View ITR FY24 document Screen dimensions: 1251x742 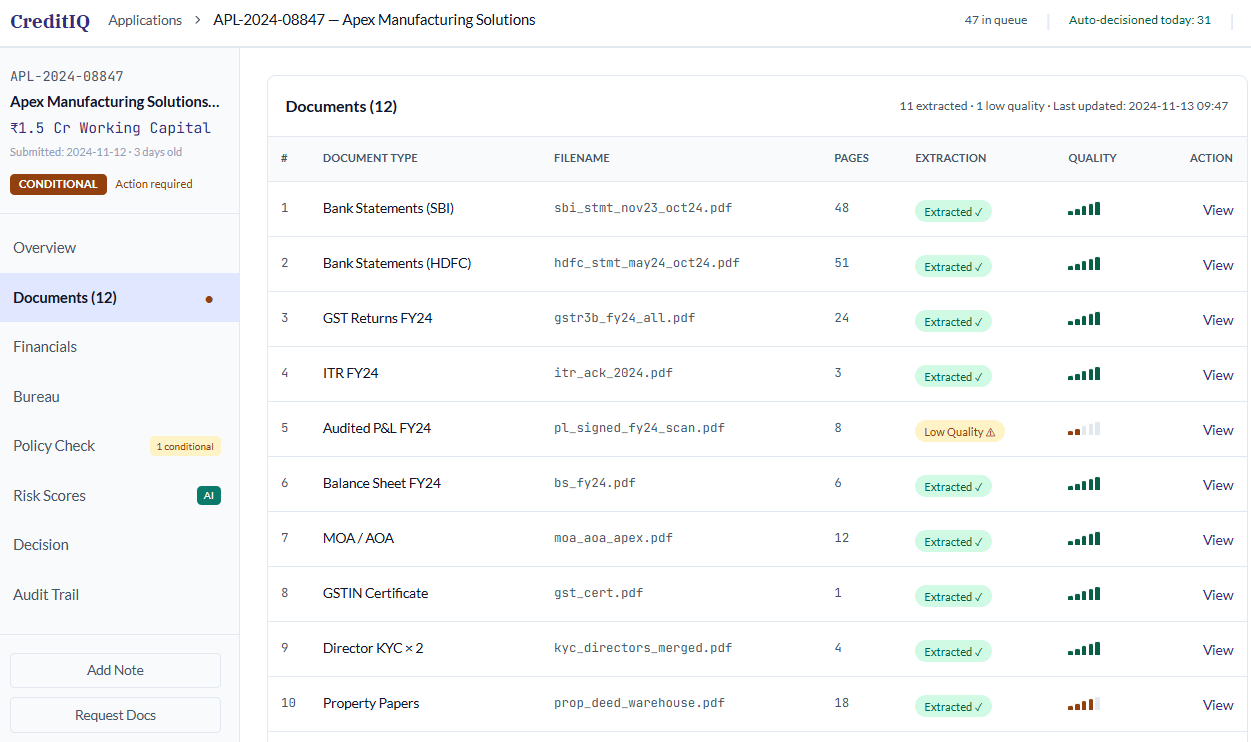point(1218,375)
